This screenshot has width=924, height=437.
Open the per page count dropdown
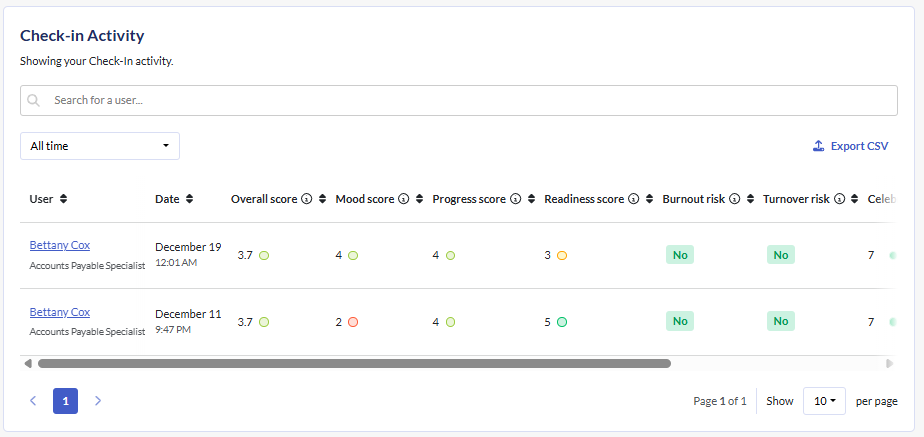(x=824, y=401)
